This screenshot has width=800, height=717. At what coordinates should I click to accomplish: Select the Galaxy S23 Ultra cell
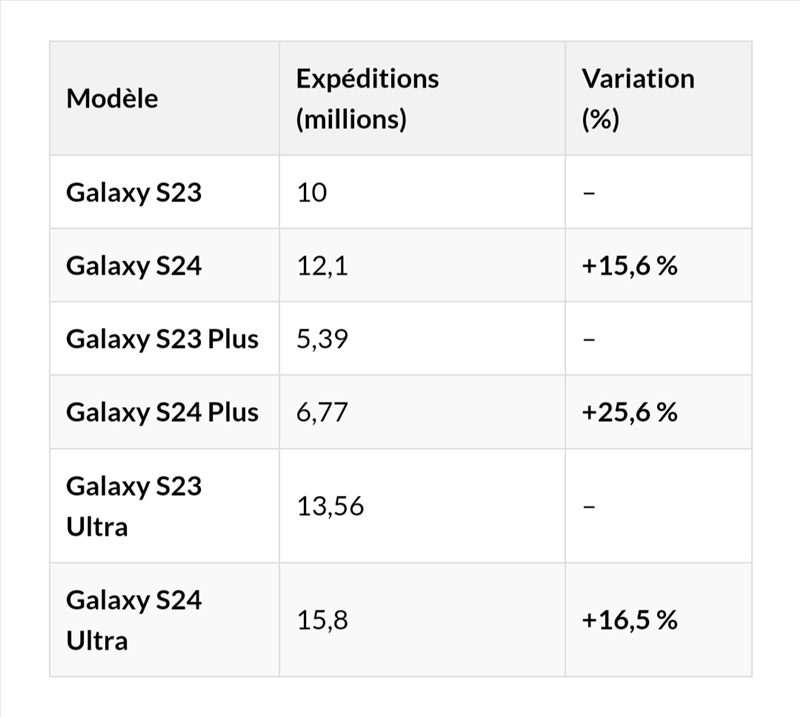[x=134, y=506]
